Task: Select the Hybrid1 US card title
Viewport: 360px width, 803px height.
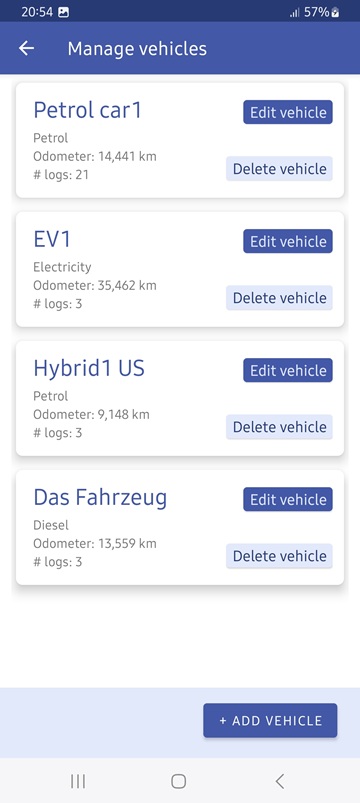Action: pos(89,369)
